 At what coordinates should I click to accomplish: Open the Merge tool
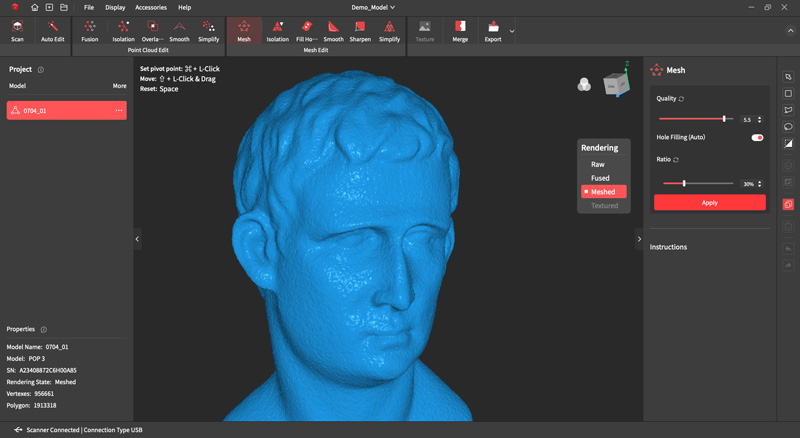[460, 31]
